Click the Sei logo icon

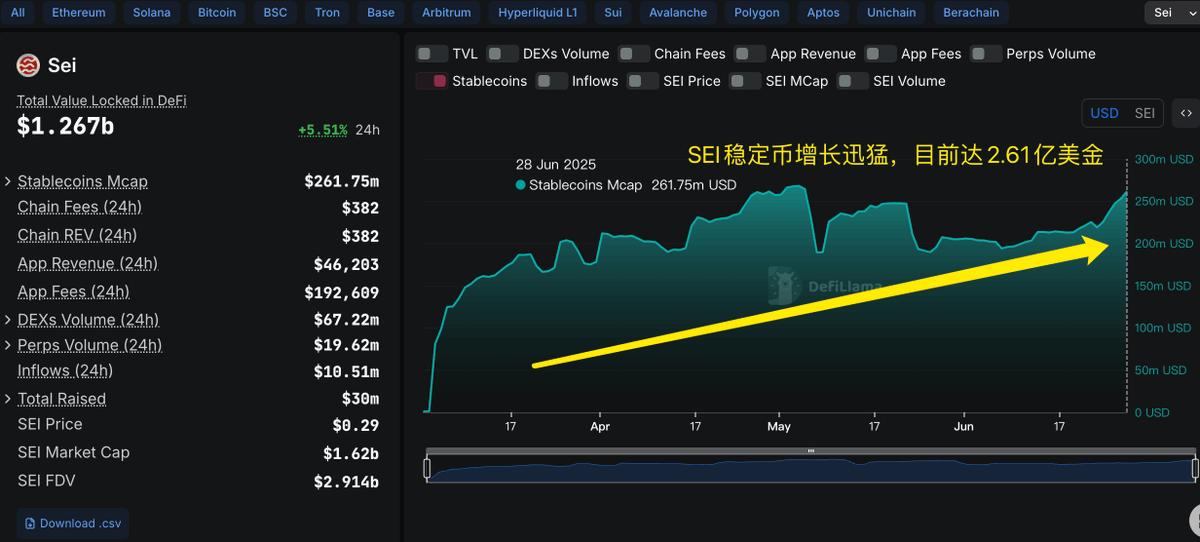(x=28, y=66)
